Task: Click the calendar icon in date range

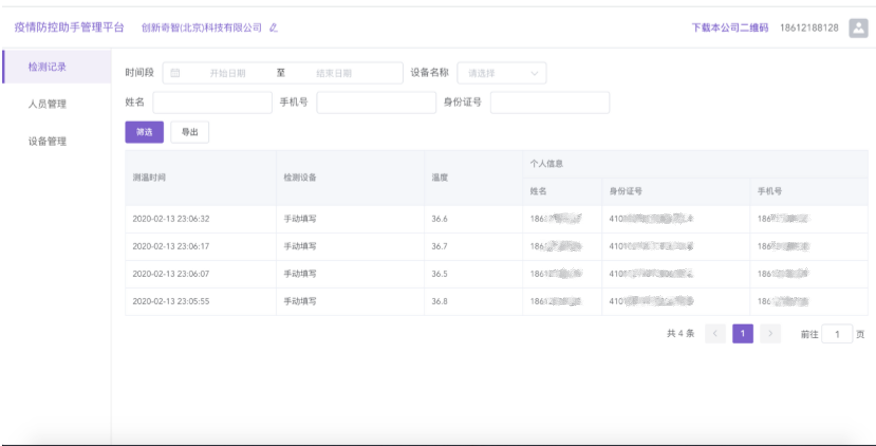Action: [x=175, y=73]
